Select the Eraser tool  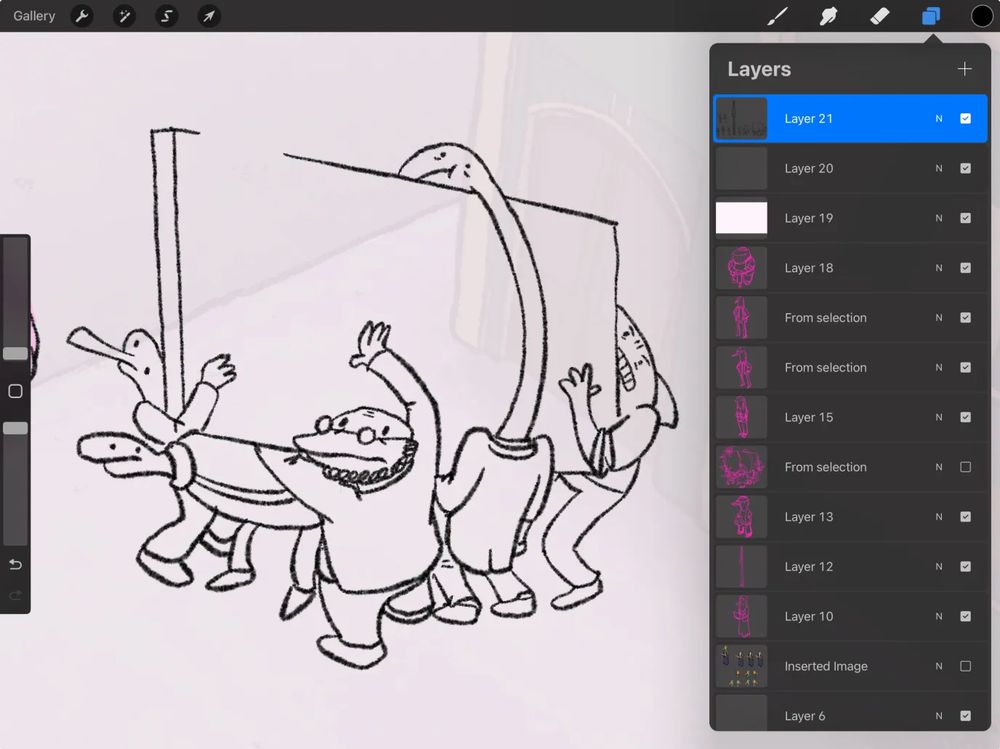pos(879,16)
